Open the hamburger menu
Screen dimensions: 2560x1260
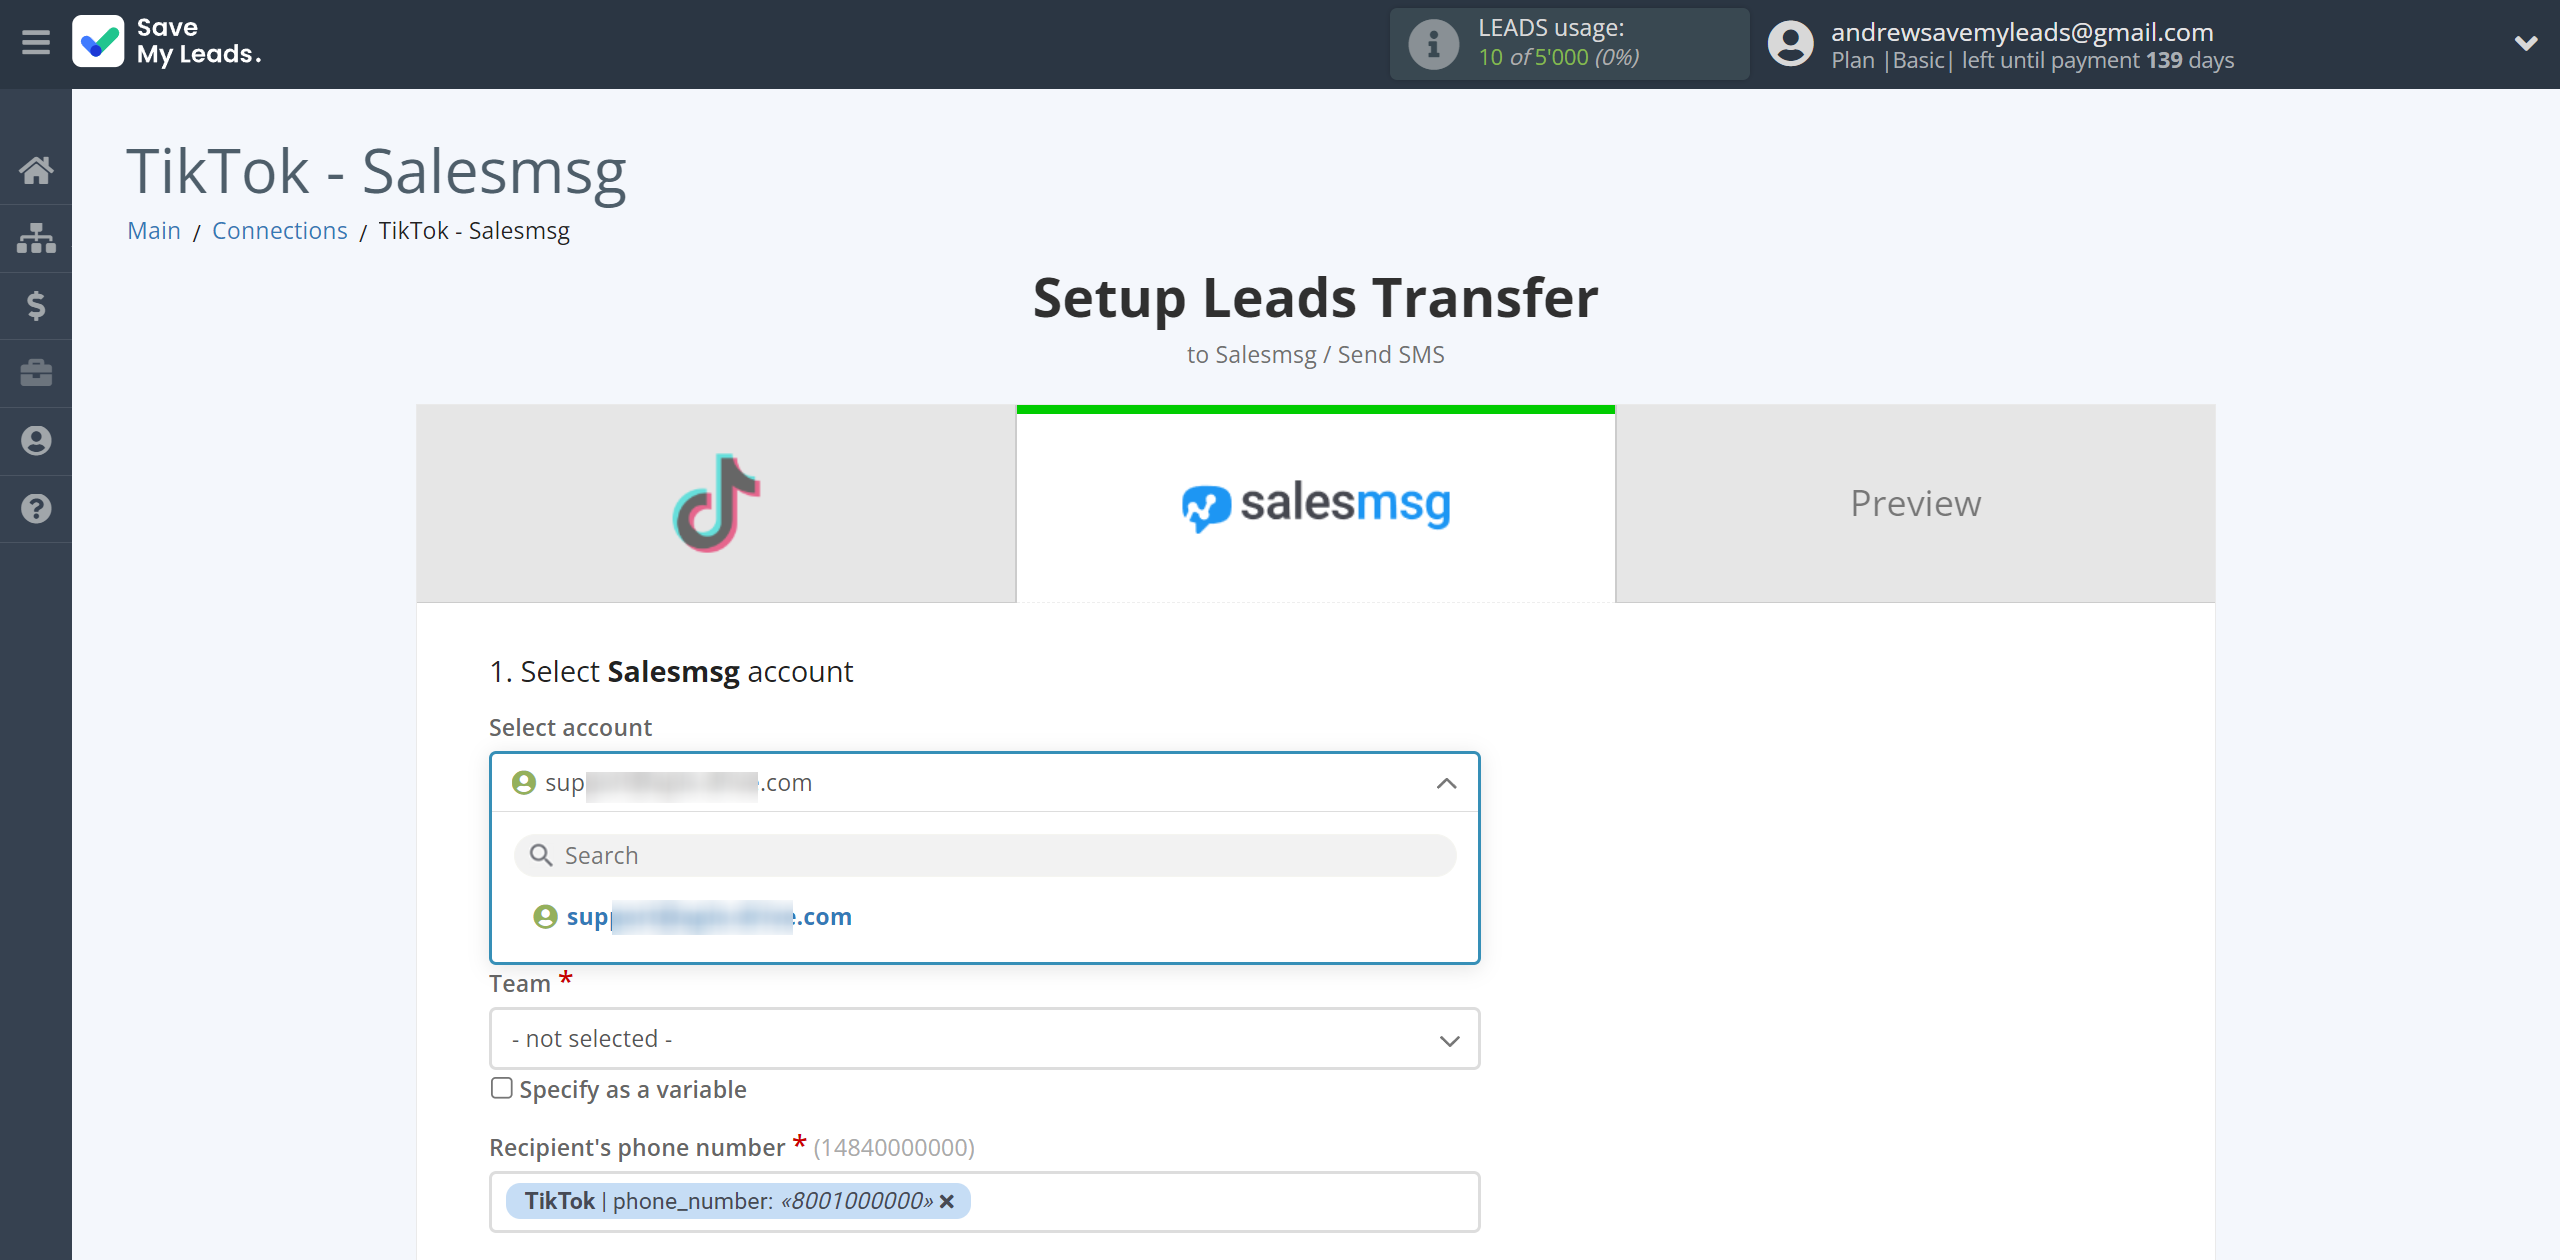36,43
